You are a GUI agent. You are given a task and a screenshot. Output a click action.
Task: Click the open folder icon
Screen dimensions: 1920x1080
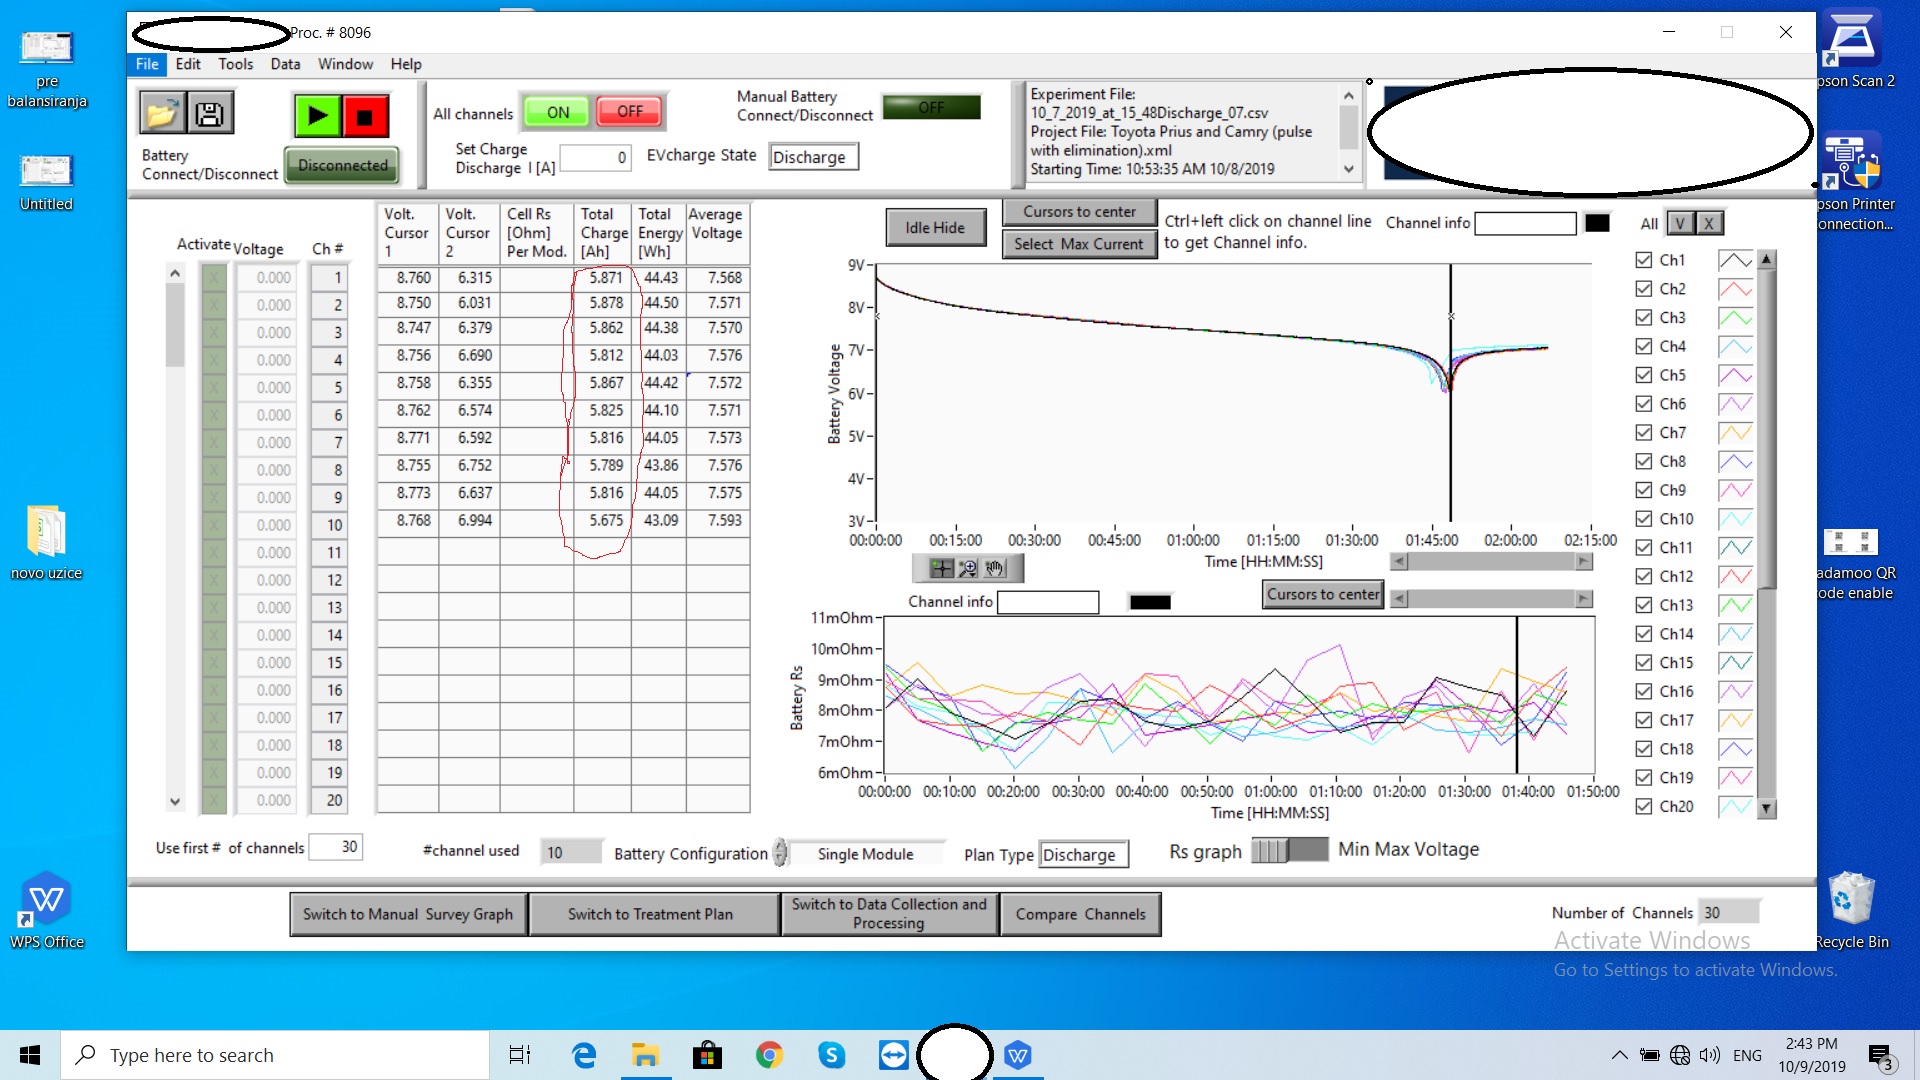pyautogui.click(x=161, y=113)
